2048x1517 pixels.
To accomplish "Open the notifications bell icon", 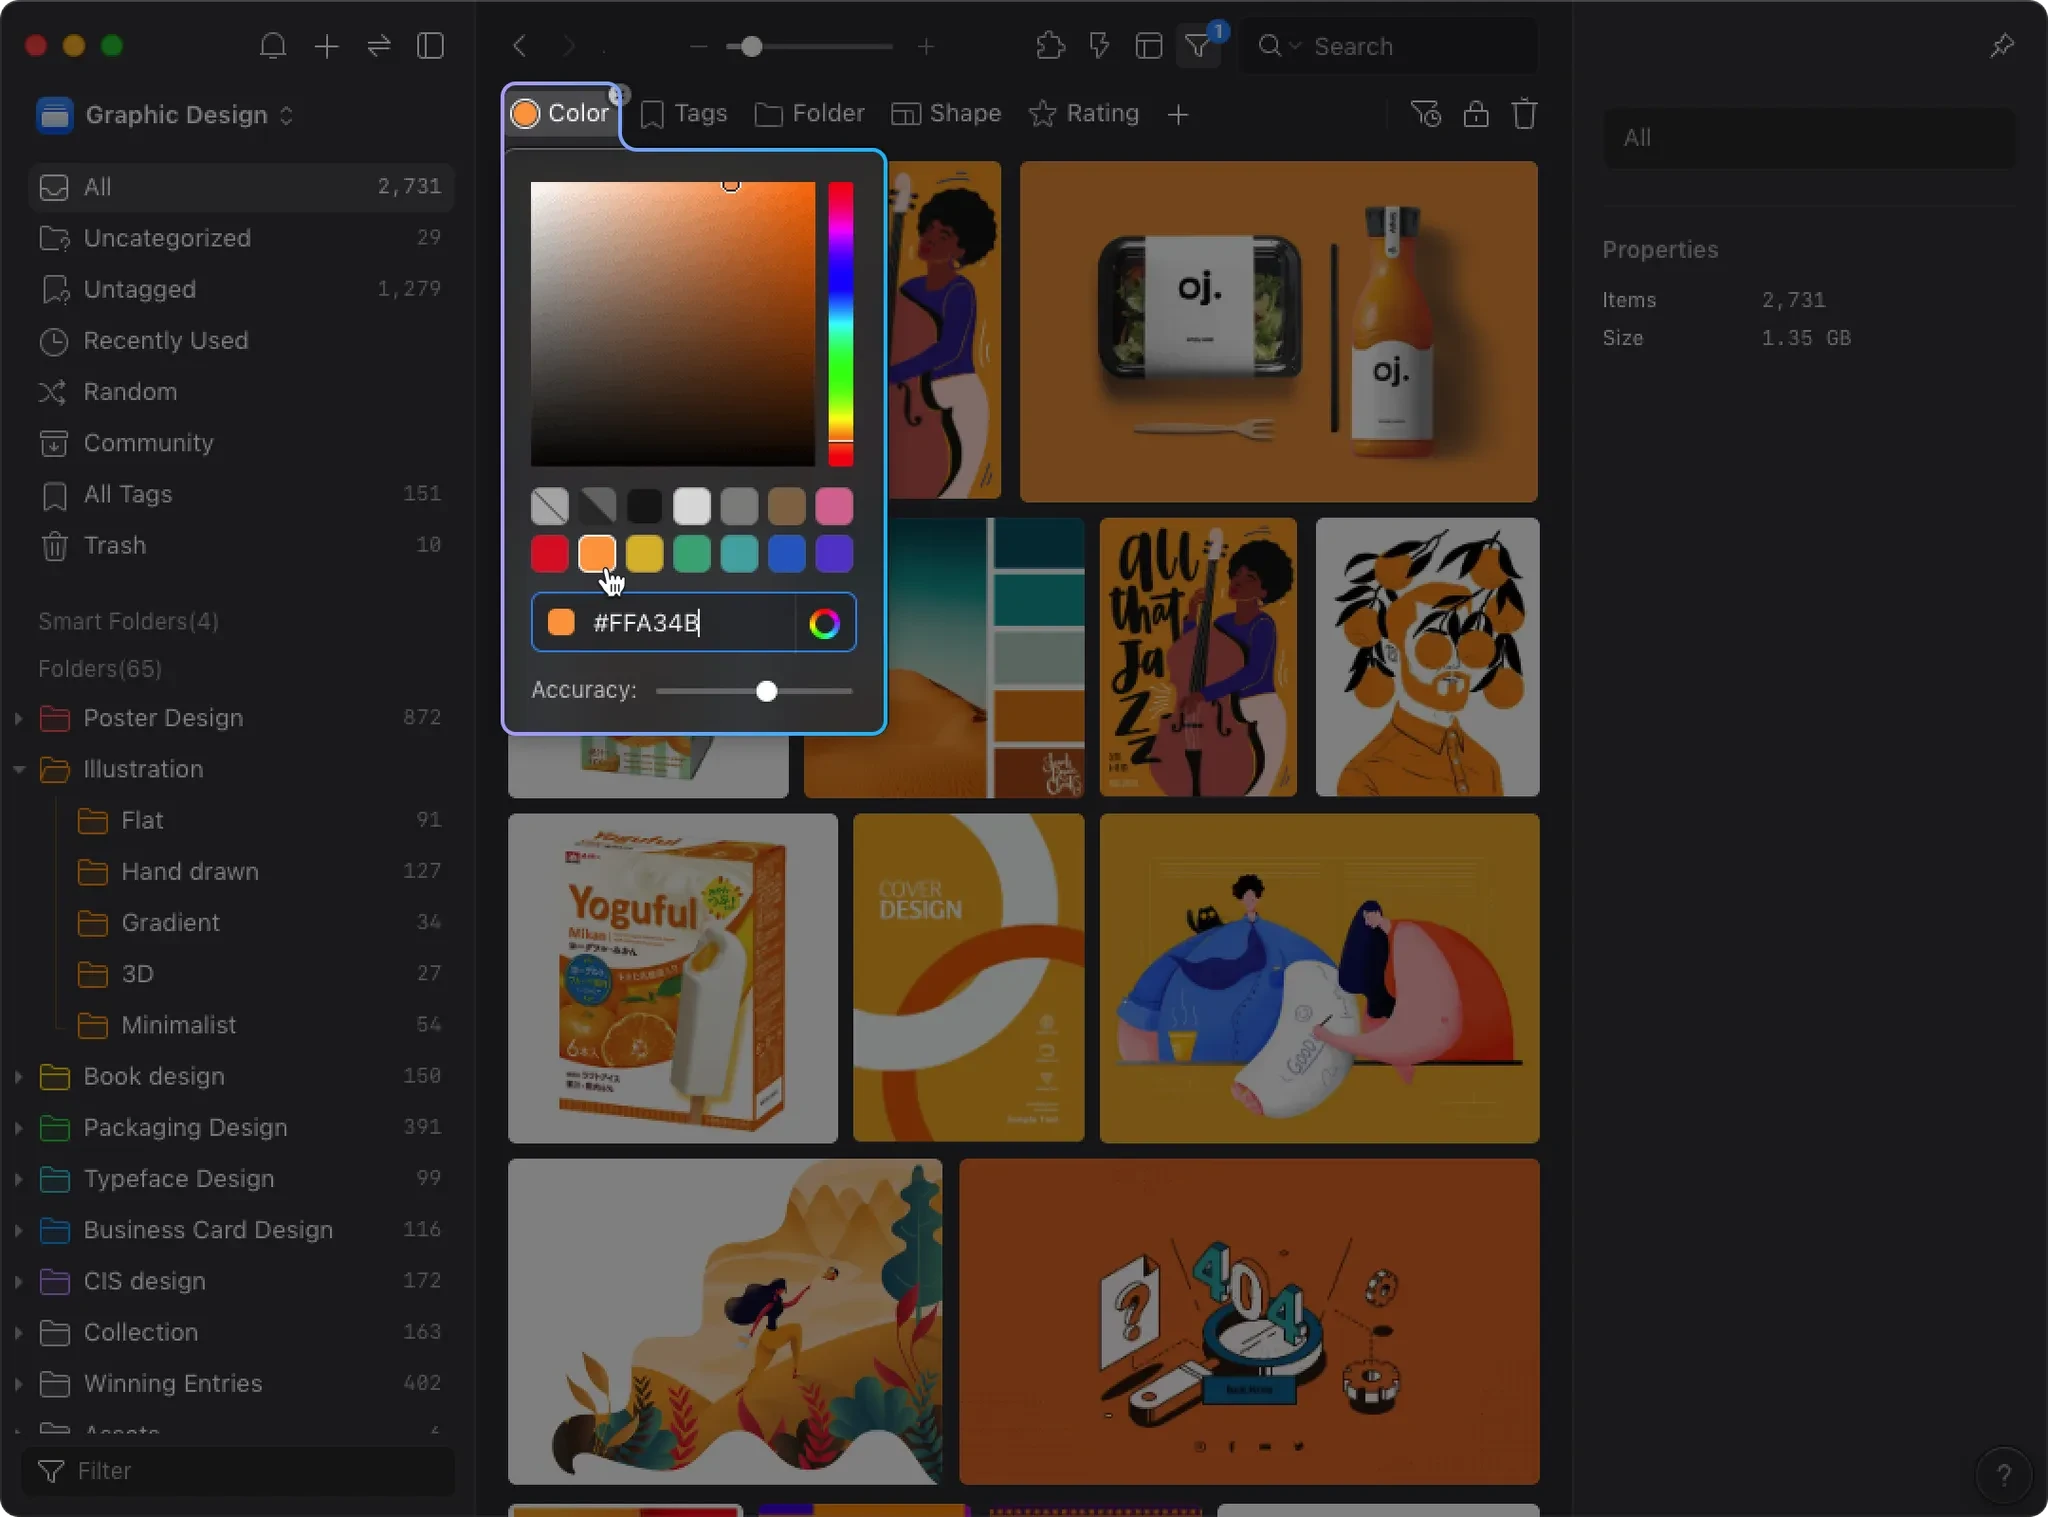I will [273, 46].
